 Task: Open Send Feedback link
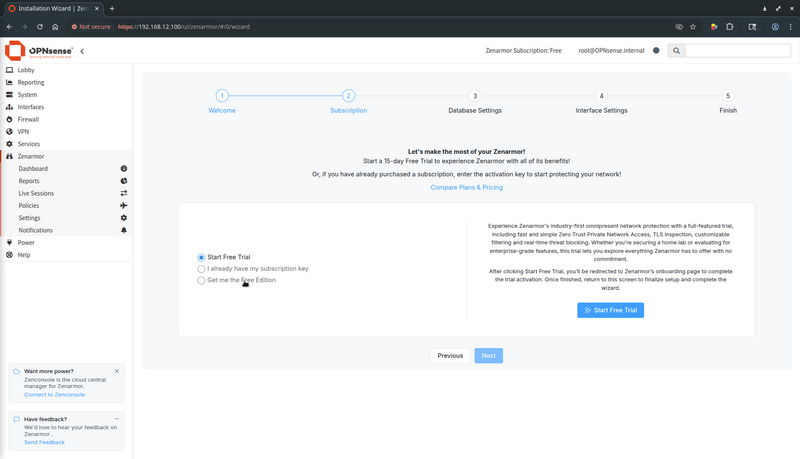tap(44, 442)
